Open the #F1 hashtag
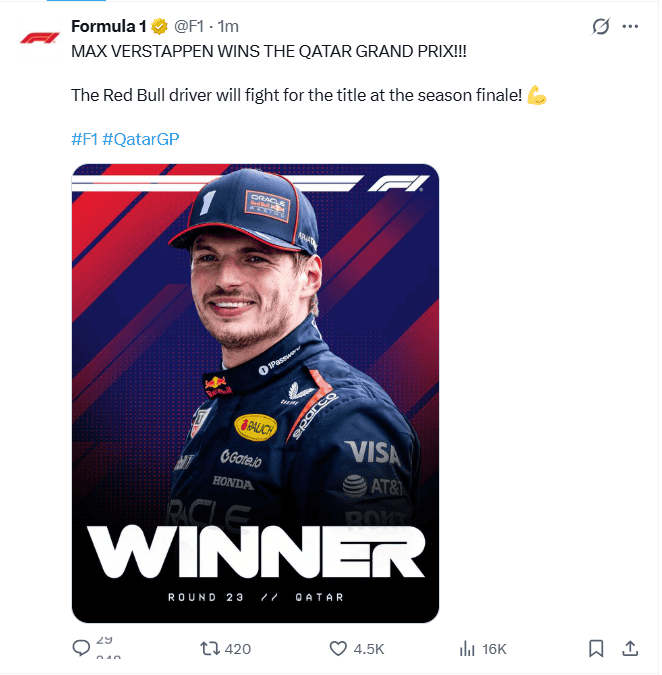 point(84,139)
